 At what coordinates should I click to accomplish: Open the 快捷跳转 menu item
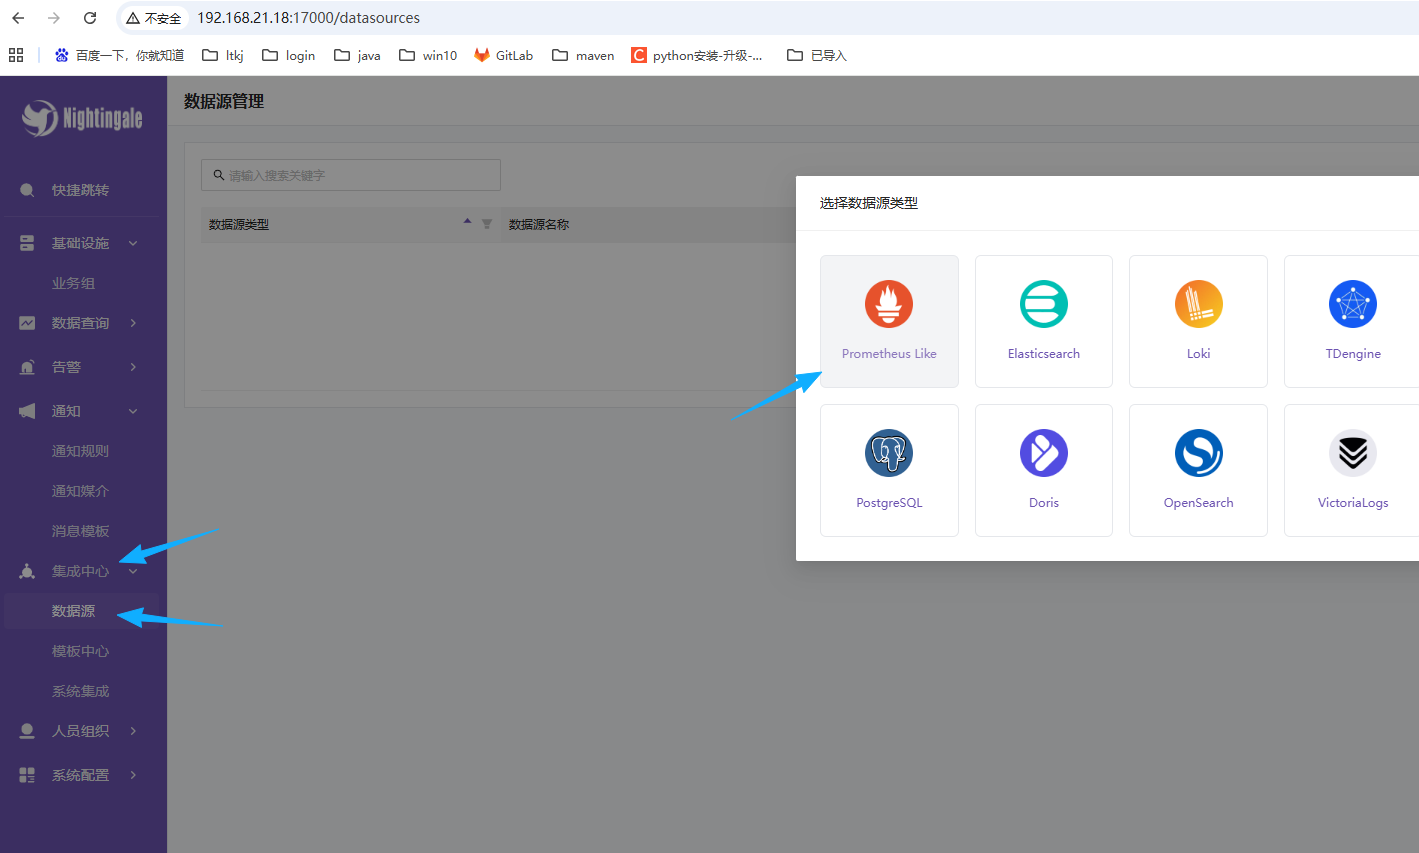80,190
